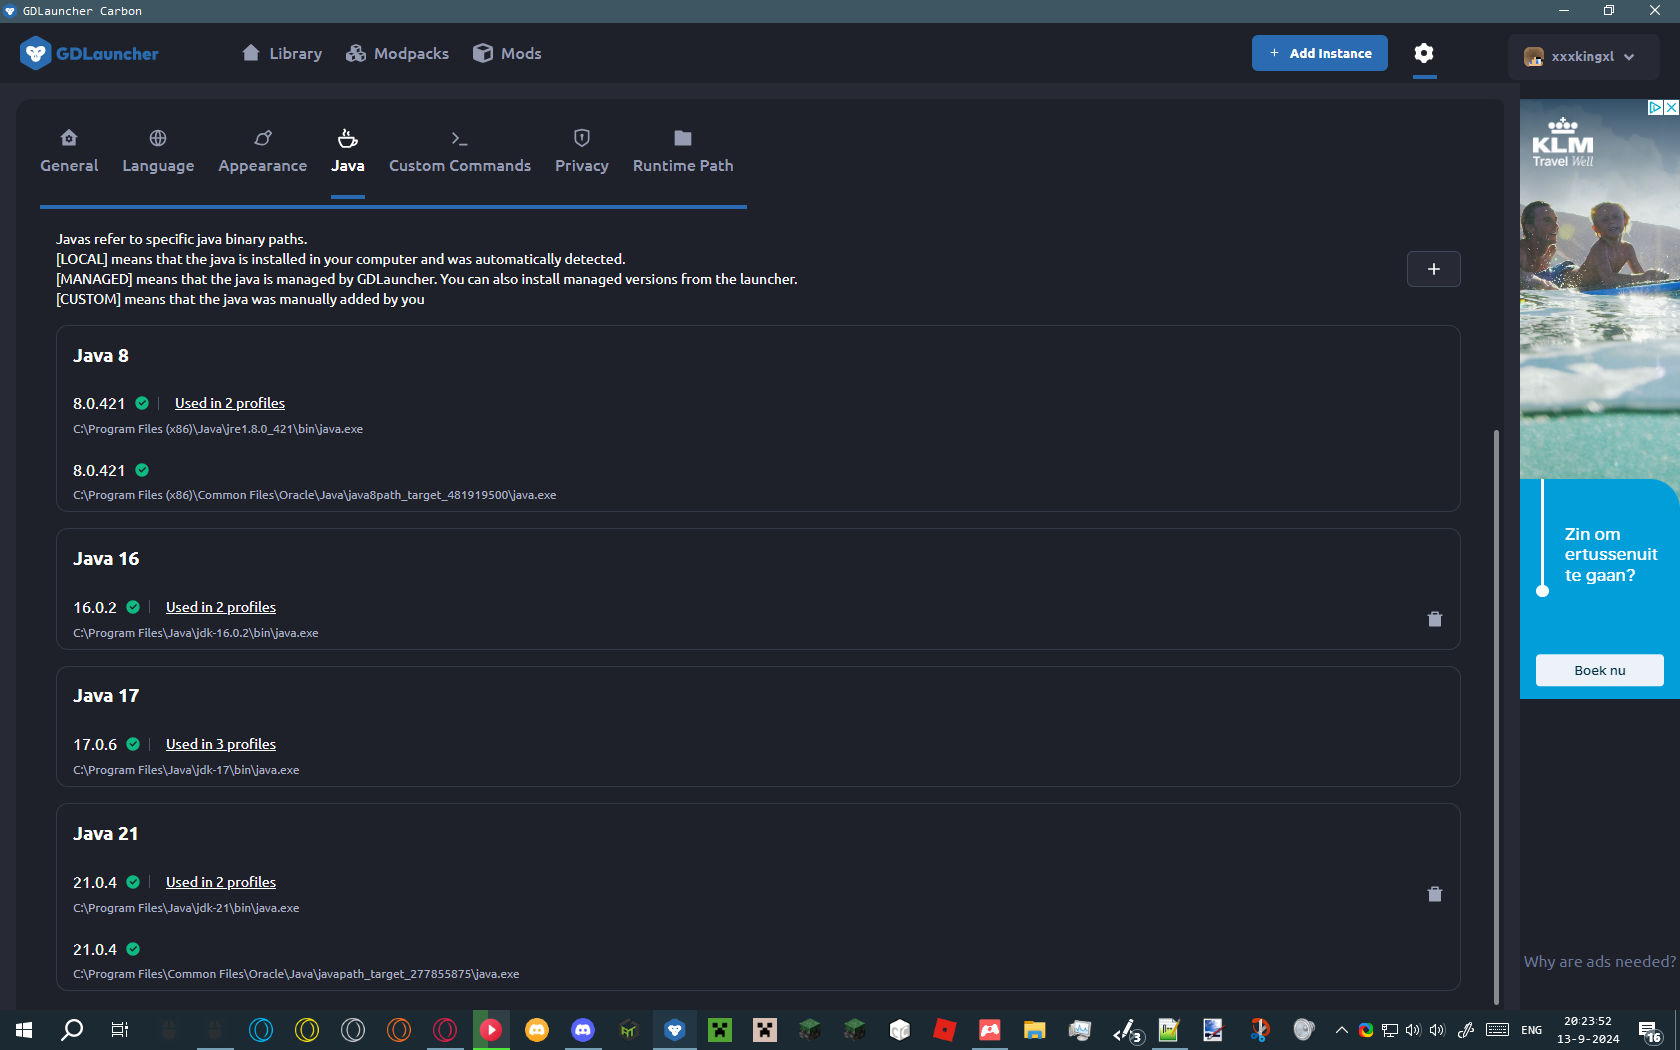
Task: Click the valid checkmark beside 17.0.6
Action: point(133,744)
